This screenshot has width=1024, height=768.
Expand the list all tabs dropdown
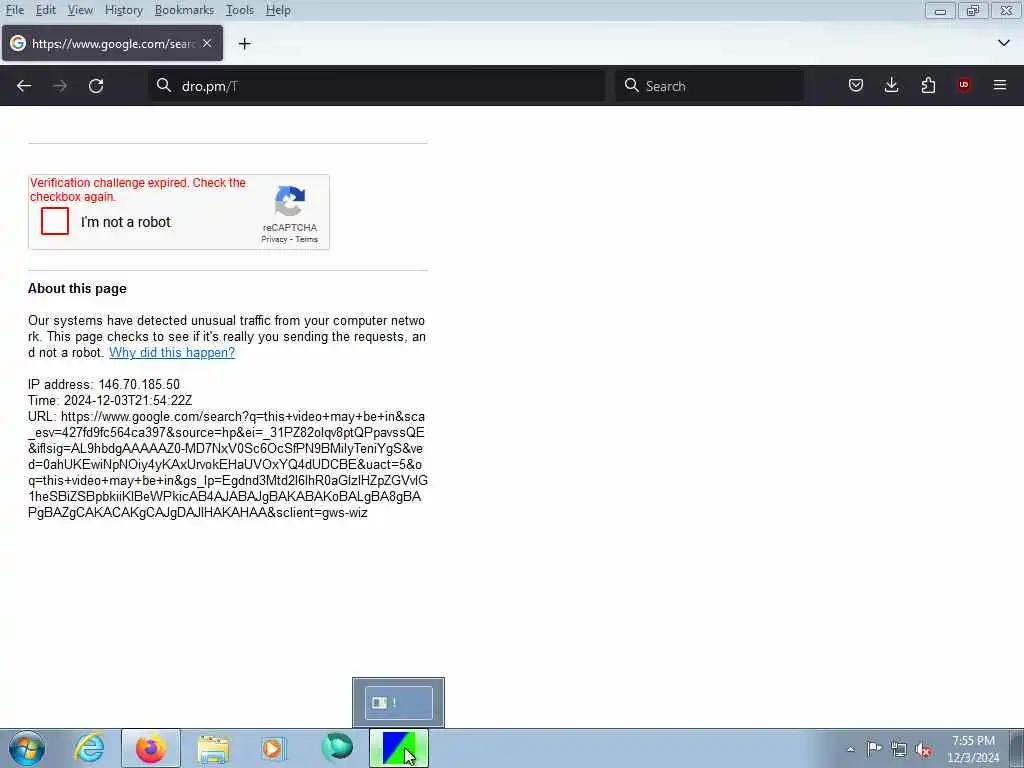[x=1004, y=43]
